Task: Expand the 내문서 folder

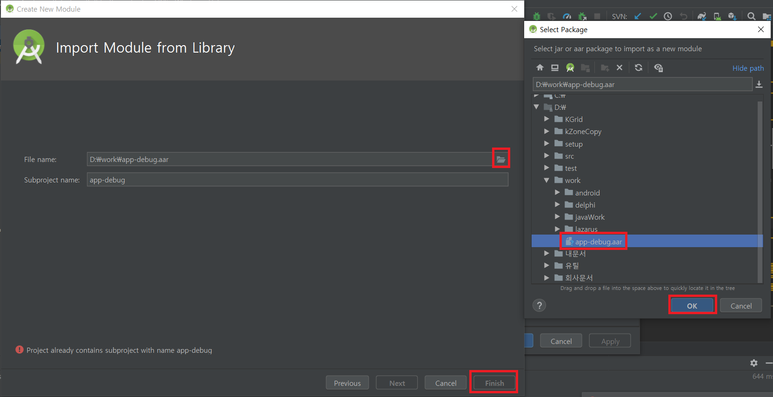Action: [x=547, y=253]
